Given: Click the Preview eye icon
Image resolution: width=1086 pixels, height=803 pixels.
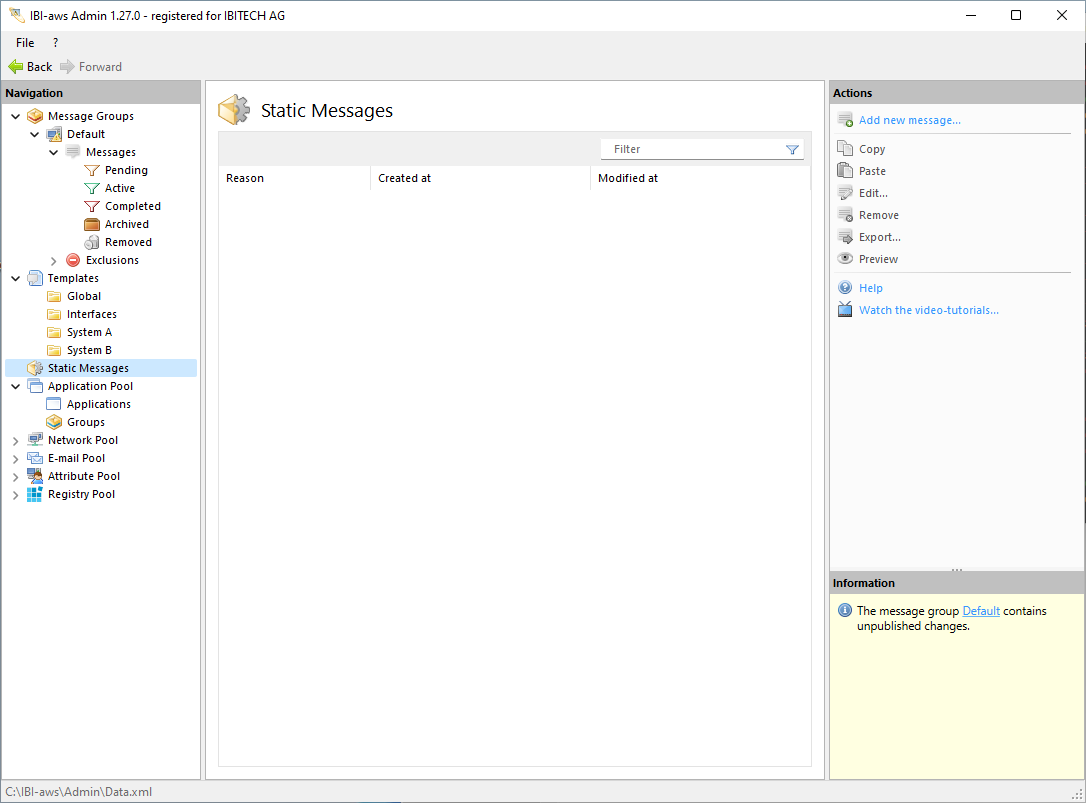Looking at the screenshot, I should [x=845, y=259].
